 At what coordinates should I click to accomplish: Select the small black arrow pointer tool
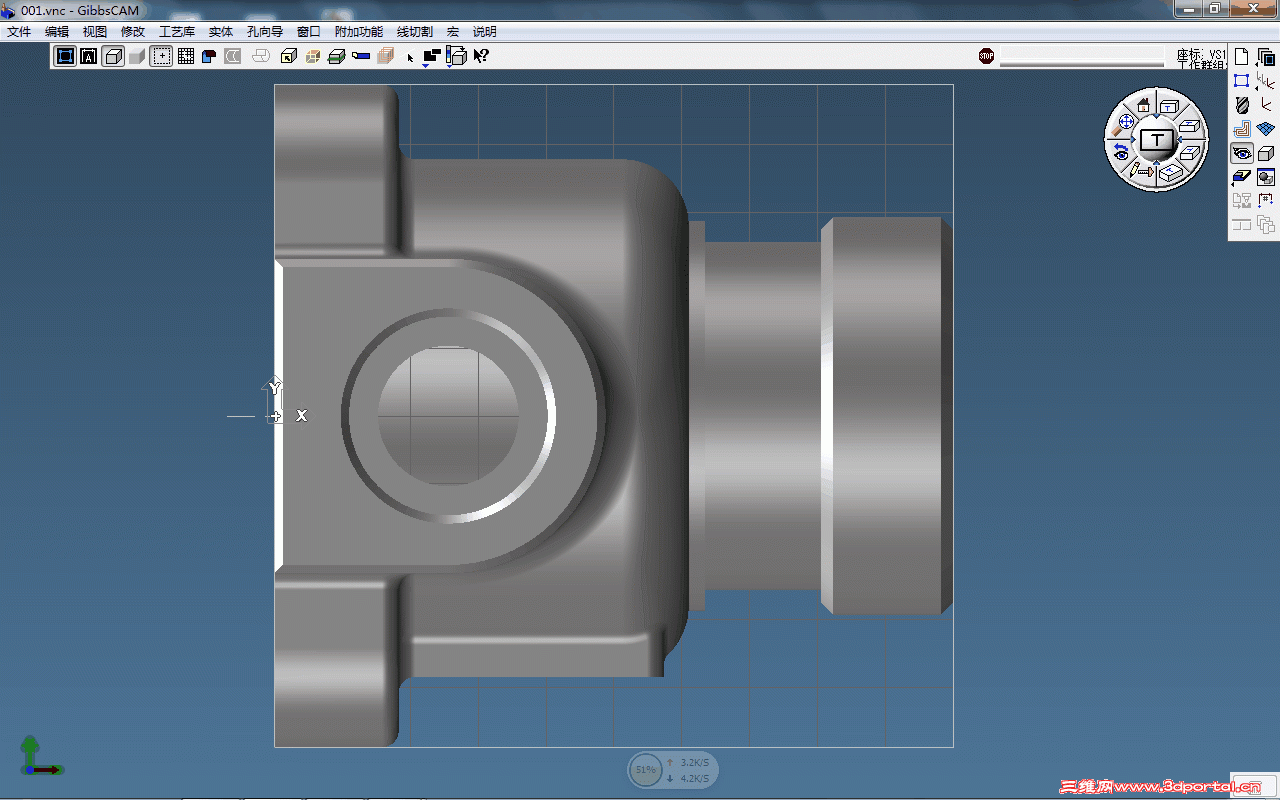[x=410, y=57]
